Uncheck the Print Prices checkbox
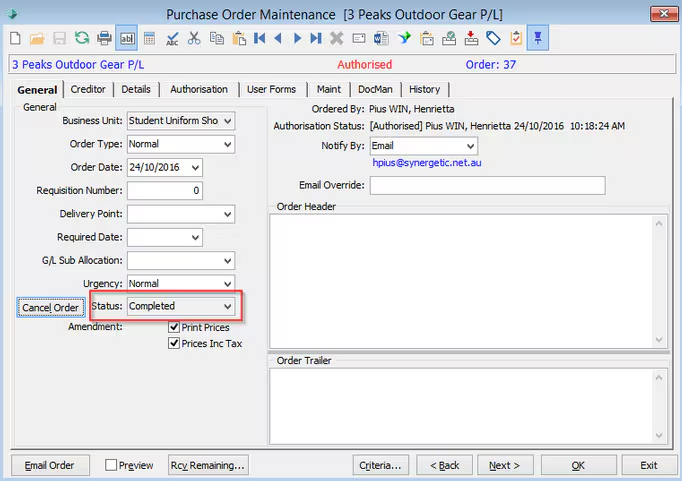This screenshot has width=682, height=481. click(x=174, y=327)
